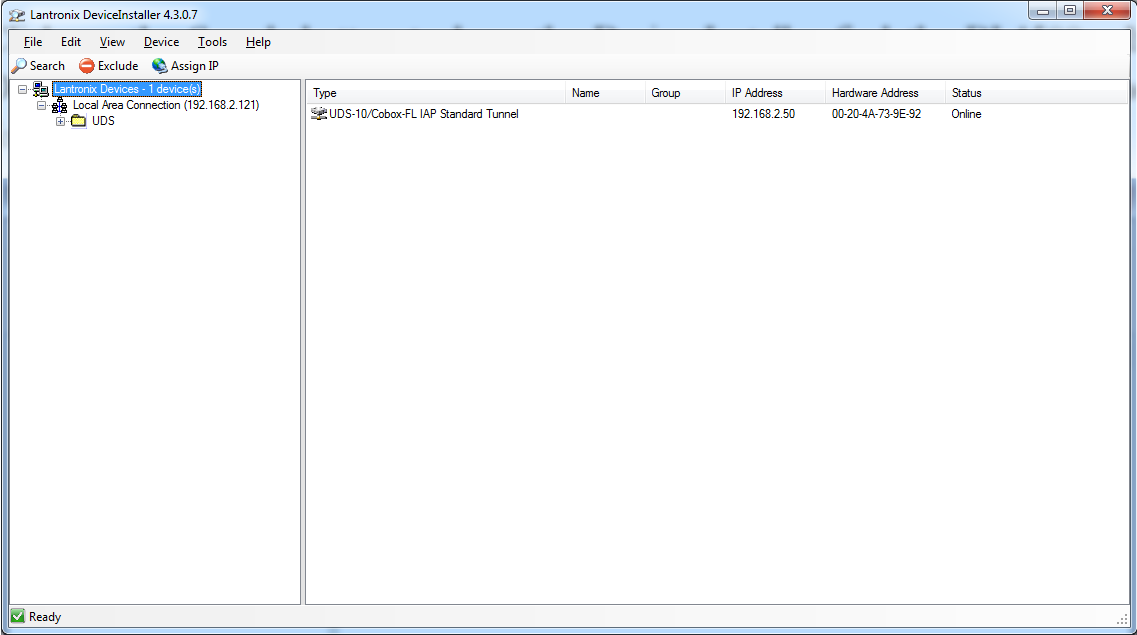This screenshot has width=1137, height=635.
Task: Minimize the DeviceInstaller window
Action: (1043, 11)
